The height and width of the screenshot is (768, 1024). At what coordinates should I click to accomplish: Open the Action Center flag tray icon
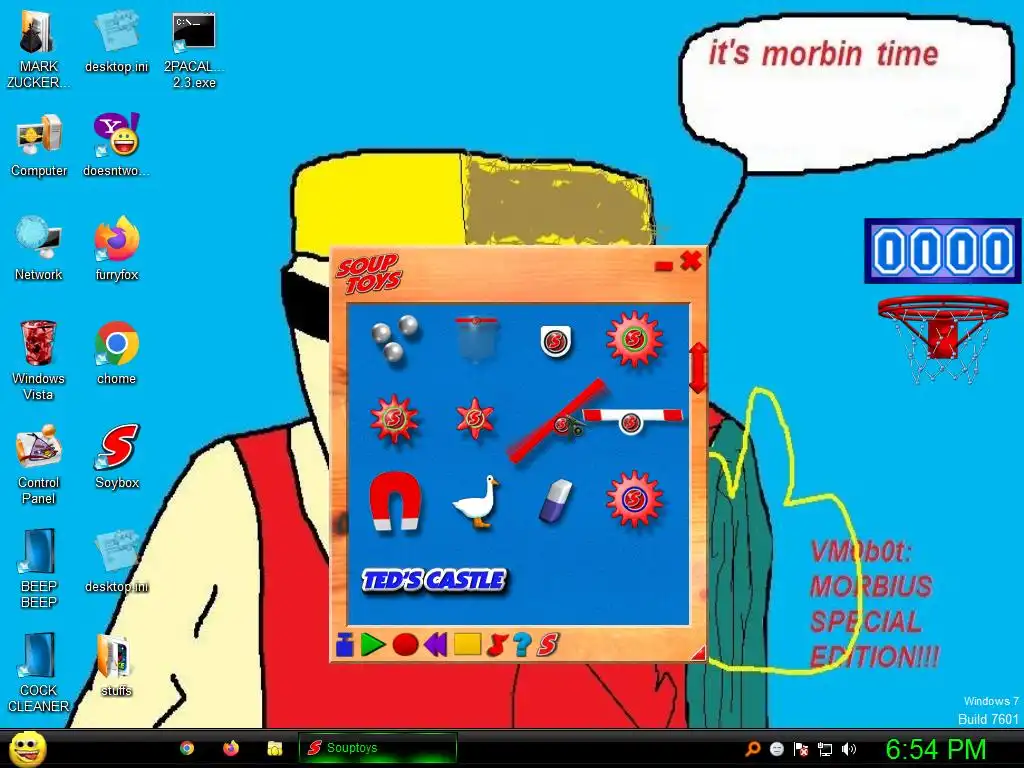click(x=801, y=749)
